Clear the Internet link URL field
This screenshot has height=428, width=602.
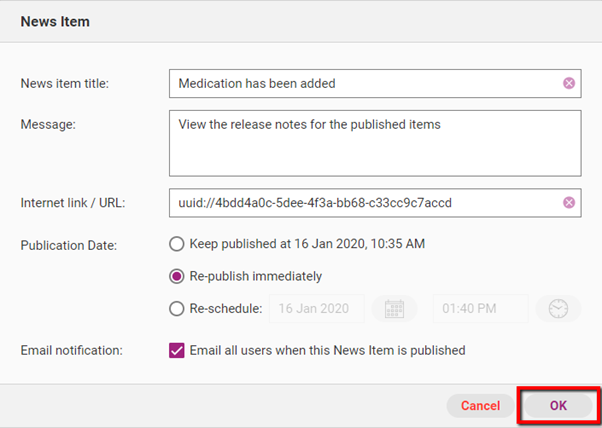pos(569,203)
